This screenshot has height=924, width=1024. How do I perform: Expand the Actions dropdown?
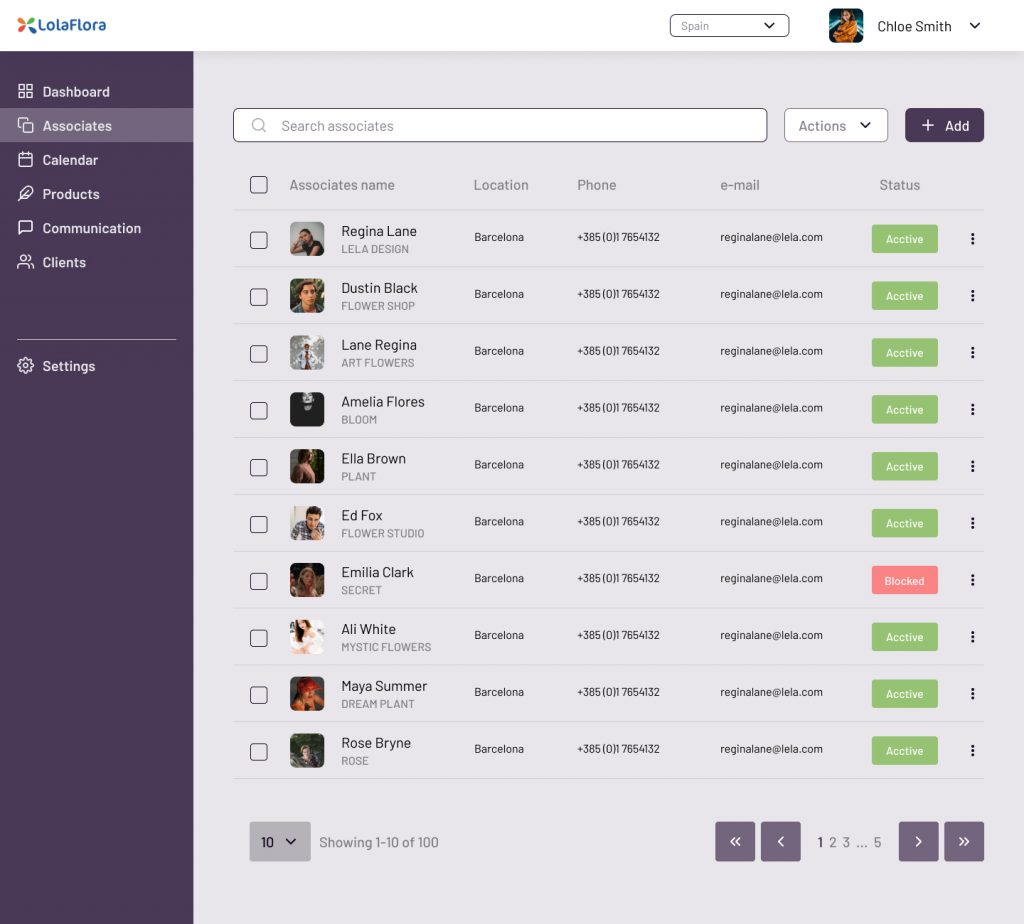[835, 126]
